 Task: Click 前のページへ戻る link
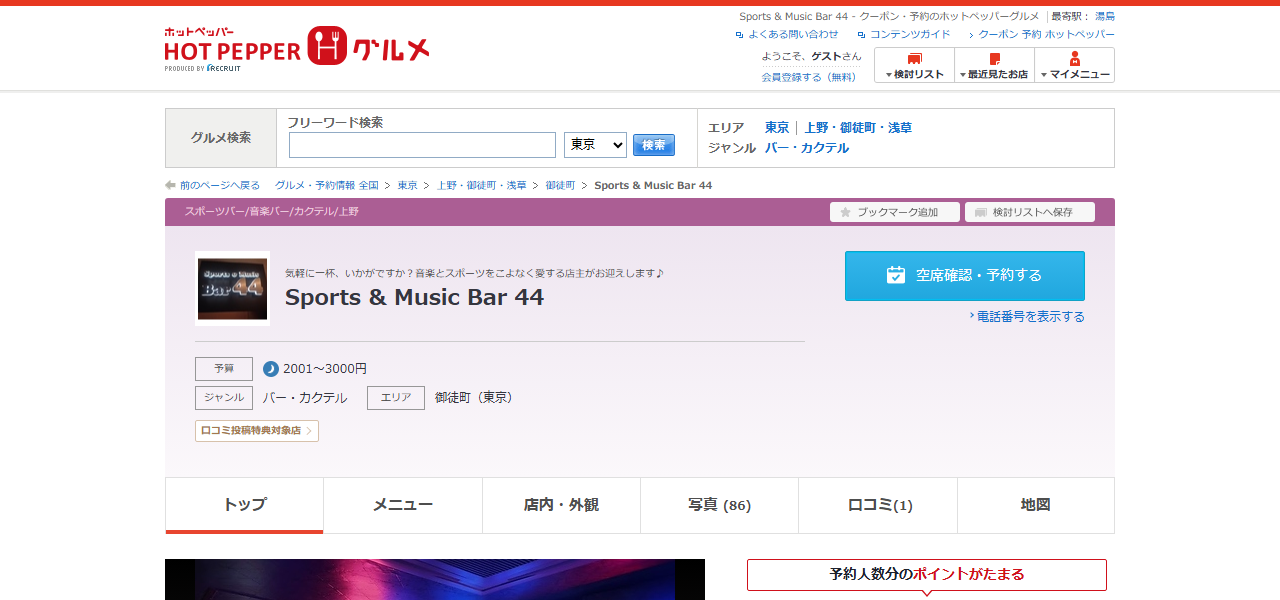pyautogui.click(x=220, y=186)
